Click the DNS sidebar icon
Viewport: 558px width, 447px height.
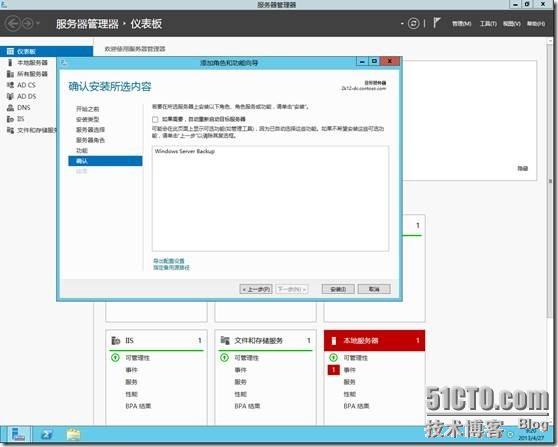[10, 107]
